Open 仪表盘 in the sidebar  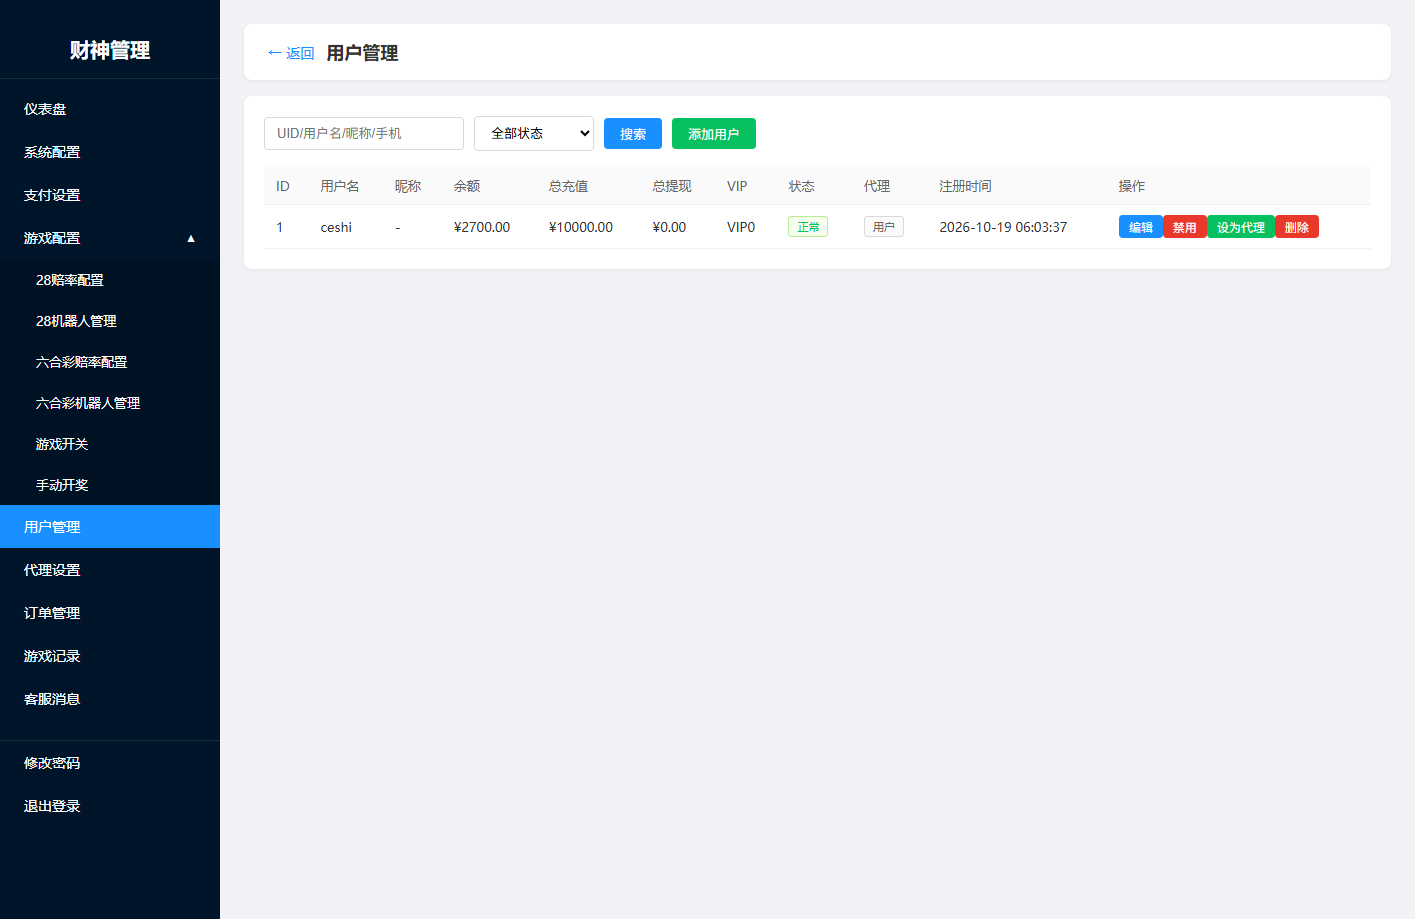pos(110,109)
